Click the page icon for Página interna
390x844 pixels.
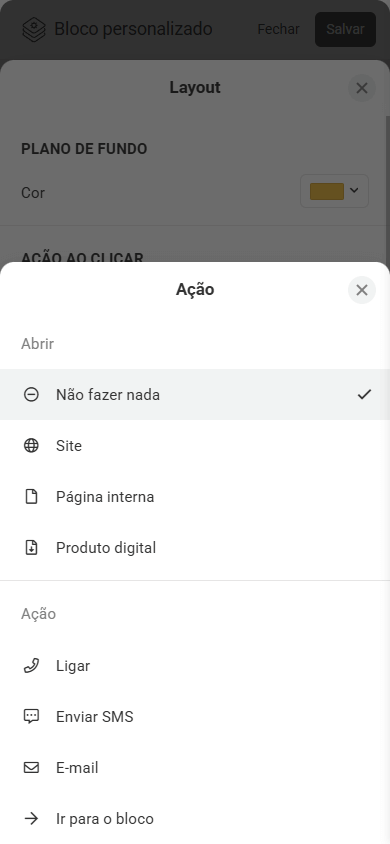tap(31, 496)
